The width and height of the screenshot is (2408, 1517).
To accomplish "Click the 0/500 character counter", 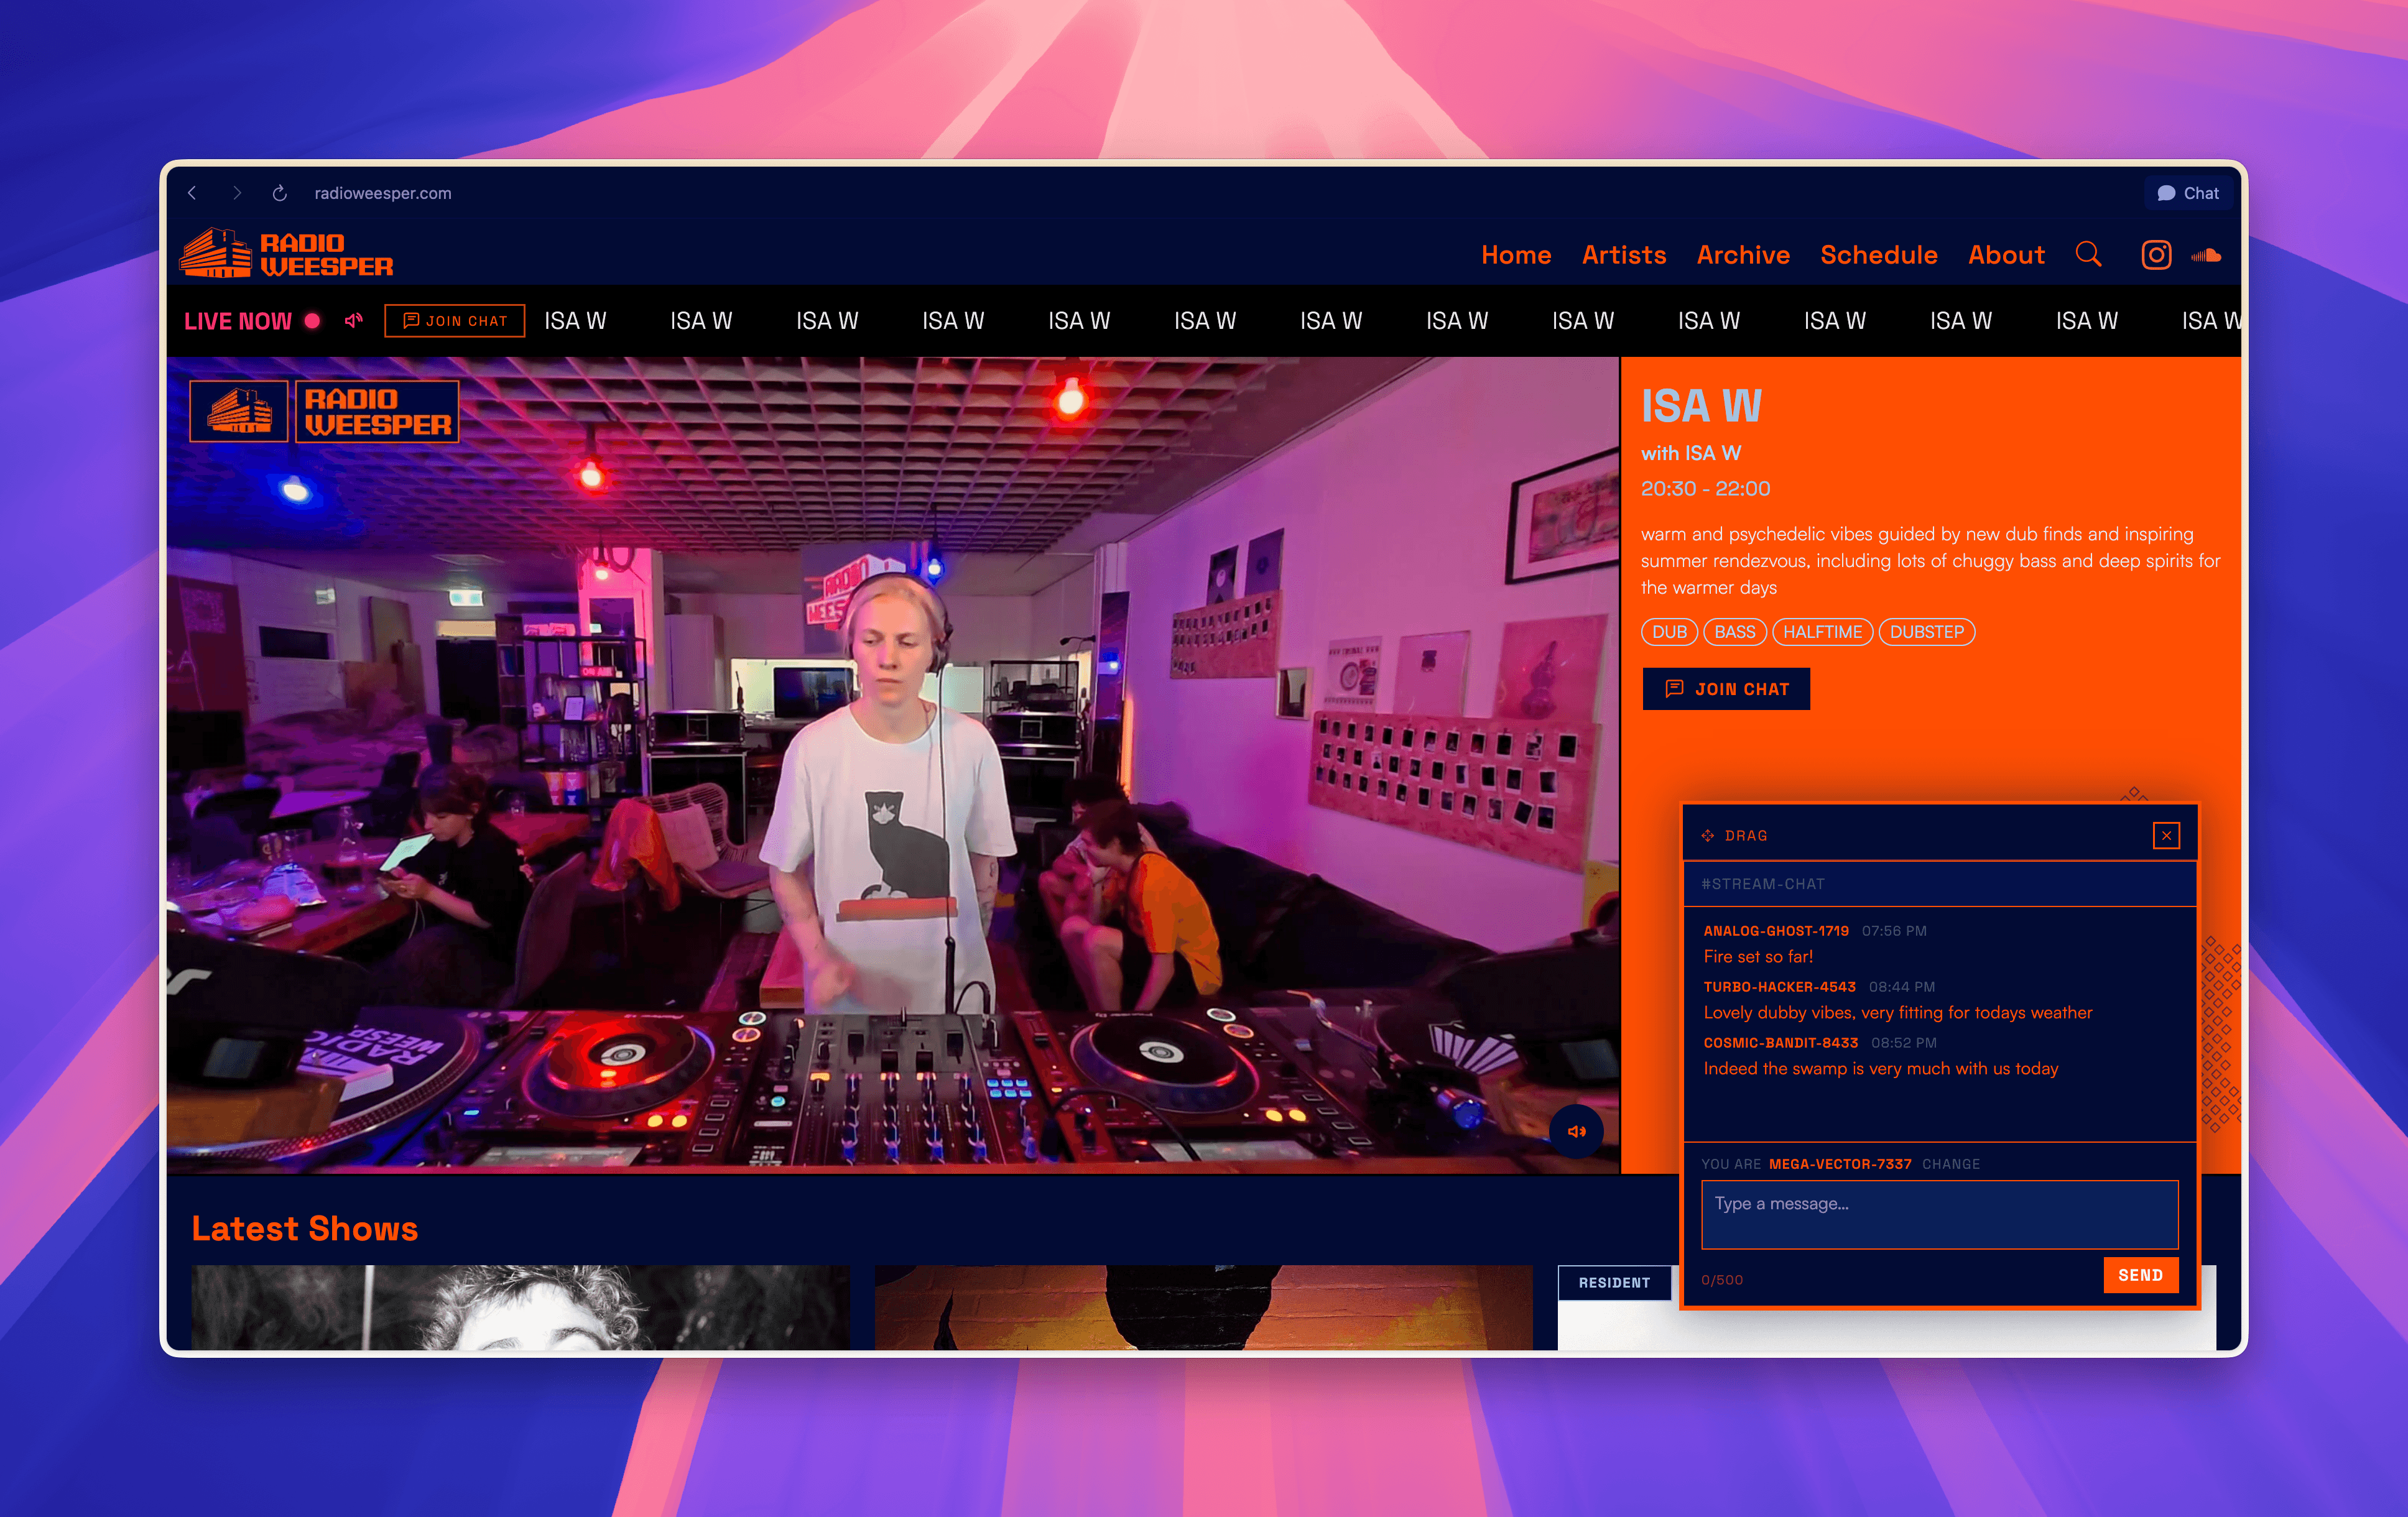I will pyautogui.click(x=1721, y=1280).
